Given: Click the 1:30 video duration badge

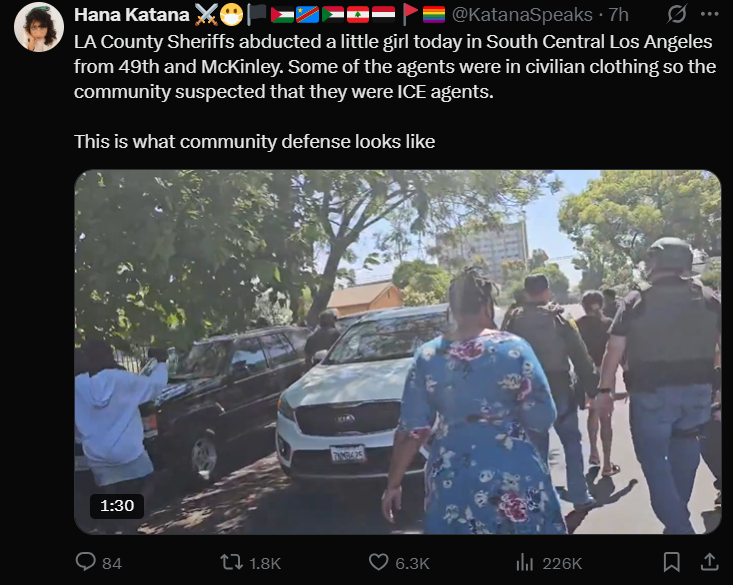Looking at the screenshot, I should pos(117,506).
